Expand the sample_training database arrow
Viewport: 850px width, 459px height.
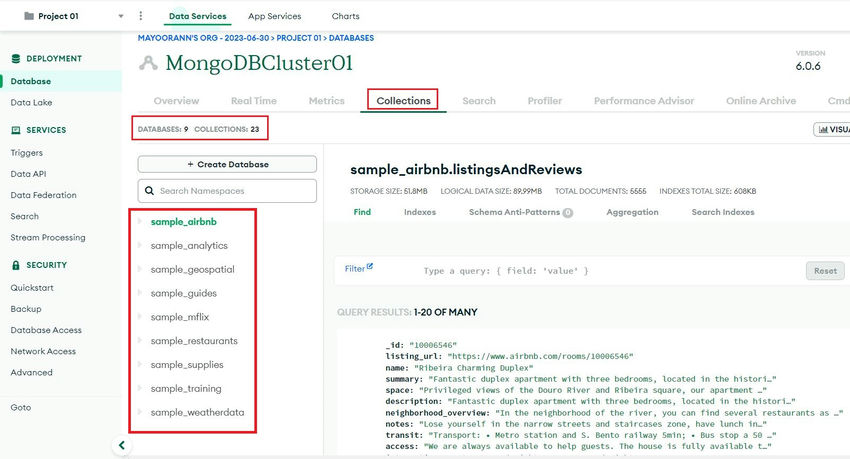pyautogui.click(x=140, y=388)
